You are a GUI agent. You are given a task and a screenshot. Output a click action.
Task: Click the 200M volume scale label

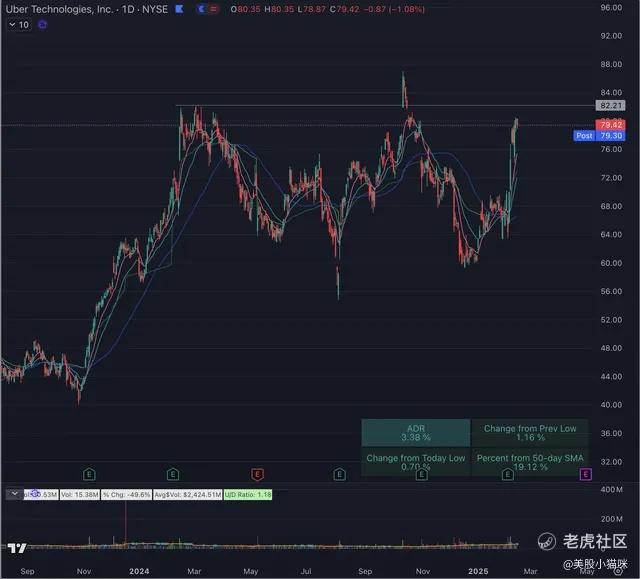(611, 519)
